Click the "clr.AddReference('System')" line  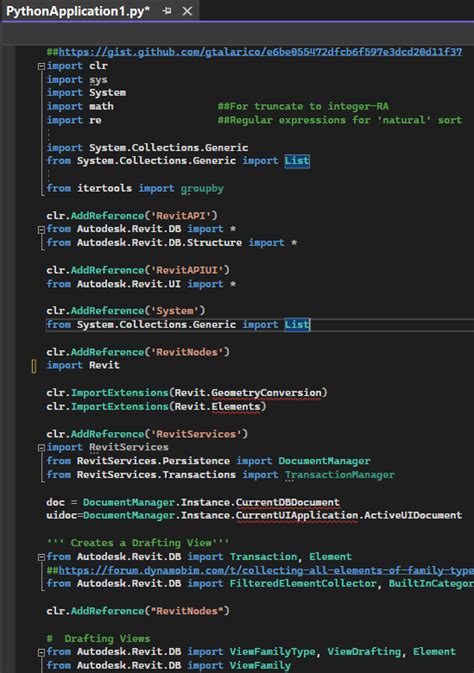[126, 311]
